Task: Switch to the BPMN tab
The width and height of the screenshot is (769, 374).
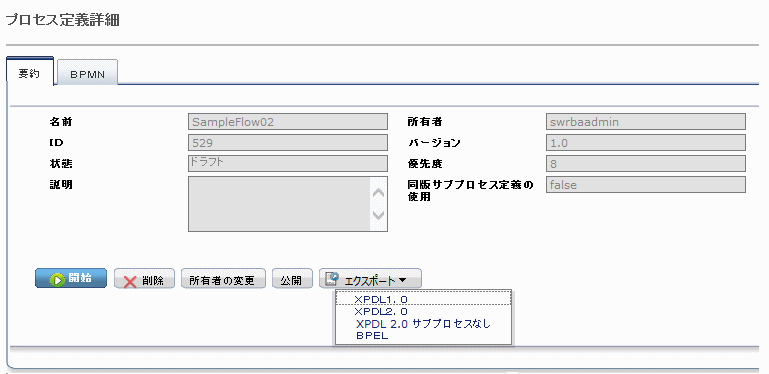Action: 87,73
